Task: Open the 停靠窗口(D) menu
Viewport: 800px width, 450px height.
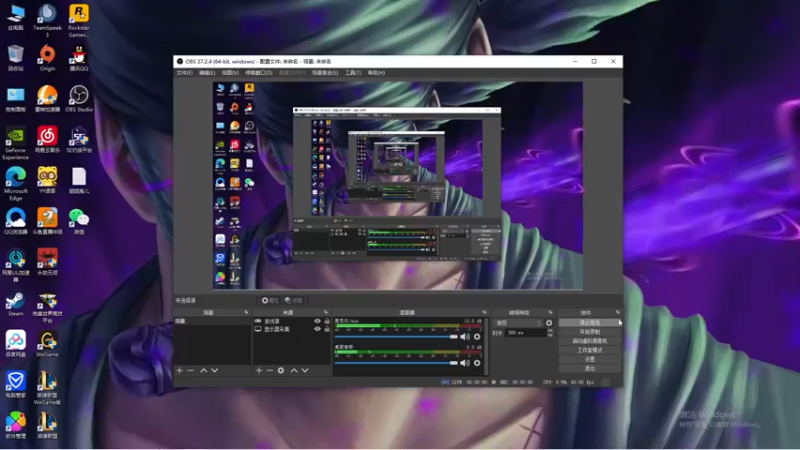Action: click(259, 73)
